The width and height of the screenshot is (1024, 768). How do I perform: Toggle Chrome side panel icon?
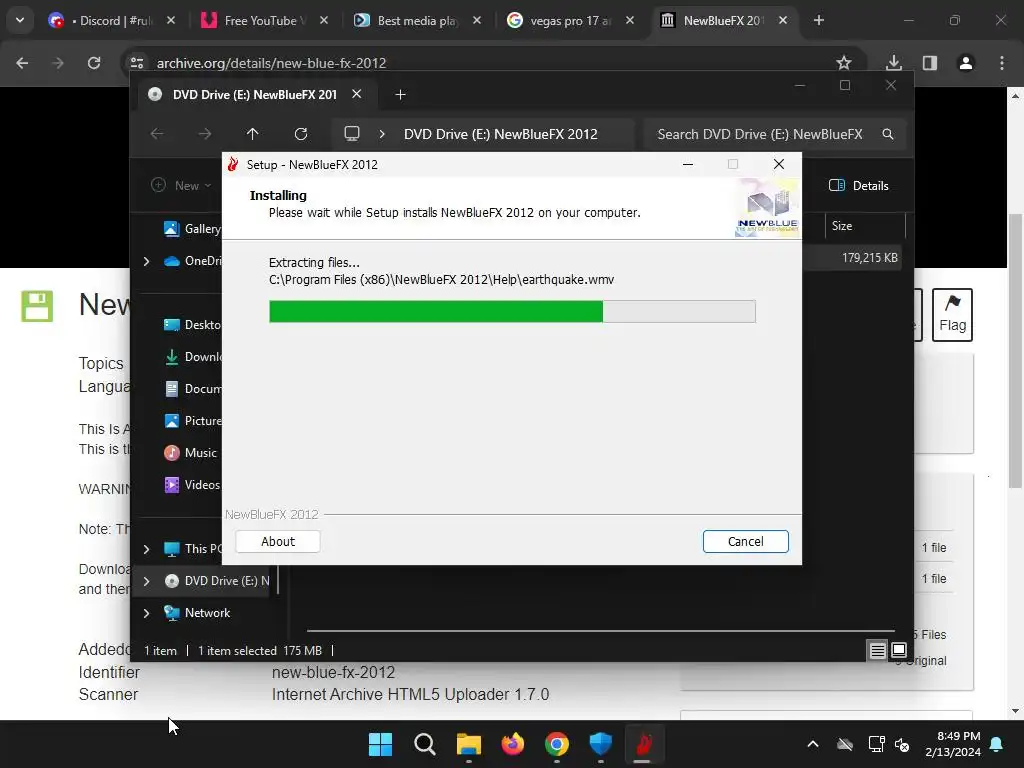pyautogui.click(x=929, y=63)
